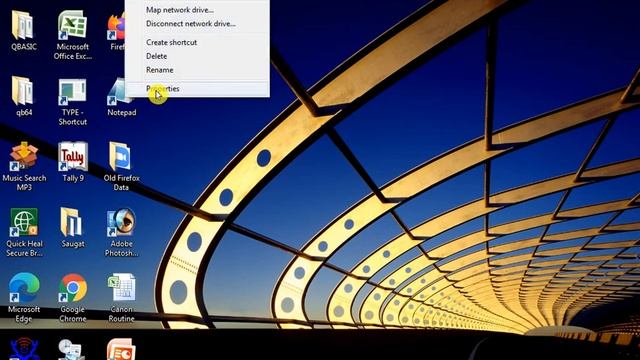This screenshot has height=360, width=640.
Task: Select Rename from the context menu
Action: 197,70
